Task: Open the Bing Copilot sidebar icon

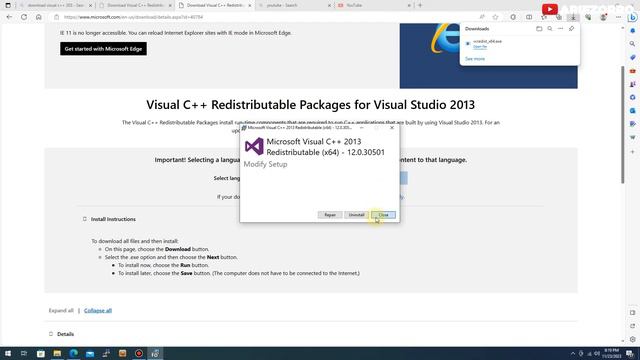Action: 633,17
